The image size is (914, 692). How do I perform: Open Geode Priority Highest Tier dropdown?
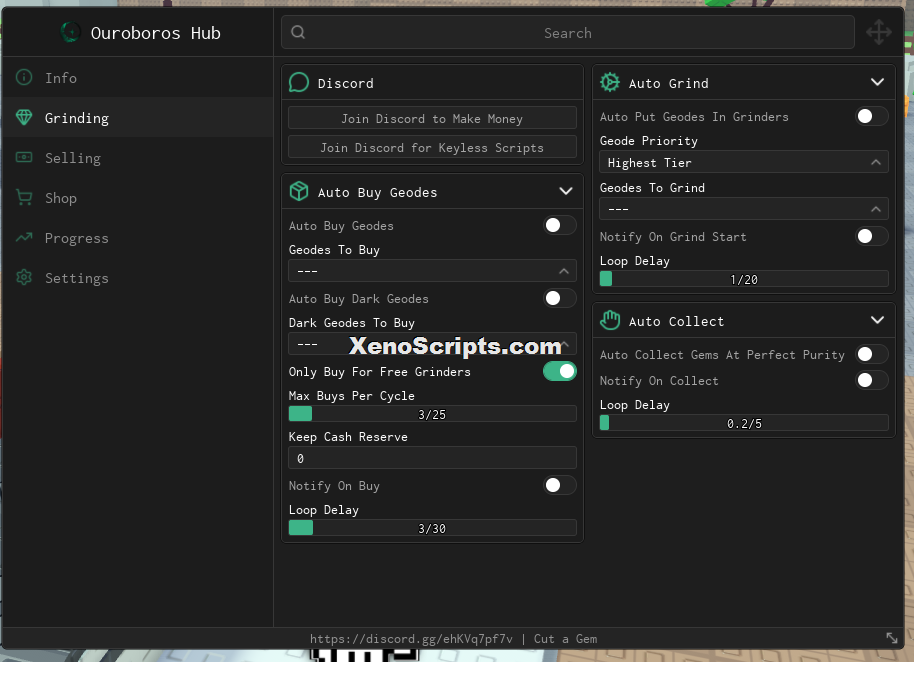coord(744,163)
